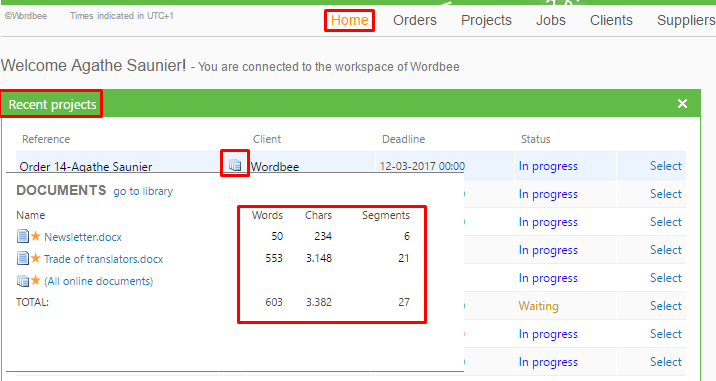716x381 pixels.
Task: Click the Trade of translators.docx document icon
Action: (x=22, y=258)
